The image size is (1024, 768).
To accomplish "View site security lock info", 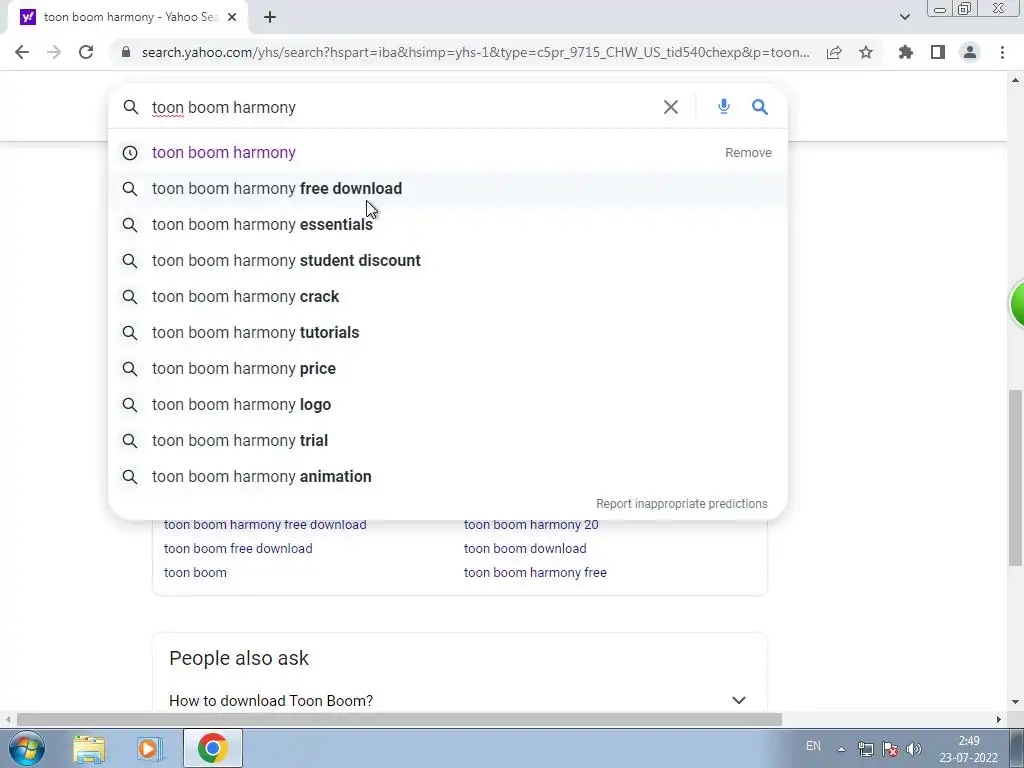I will pyautogui.click(x=125, y=52).
